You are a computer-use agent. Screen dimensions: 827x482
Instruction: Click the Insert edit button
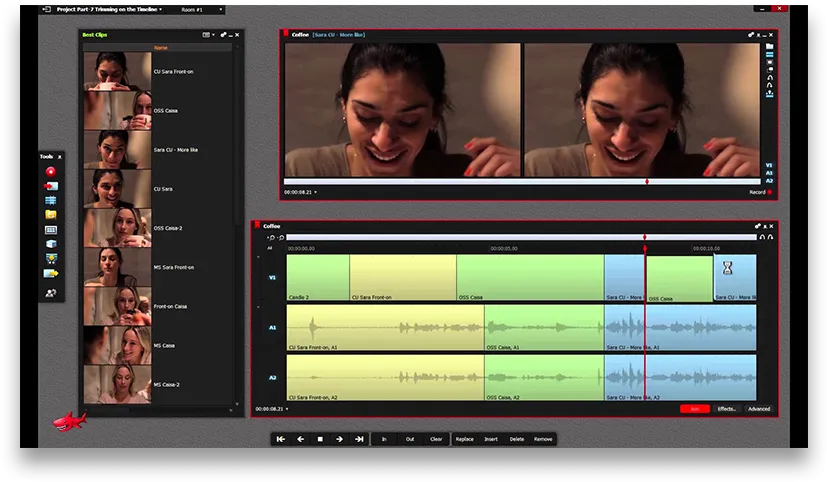[491, 439]
